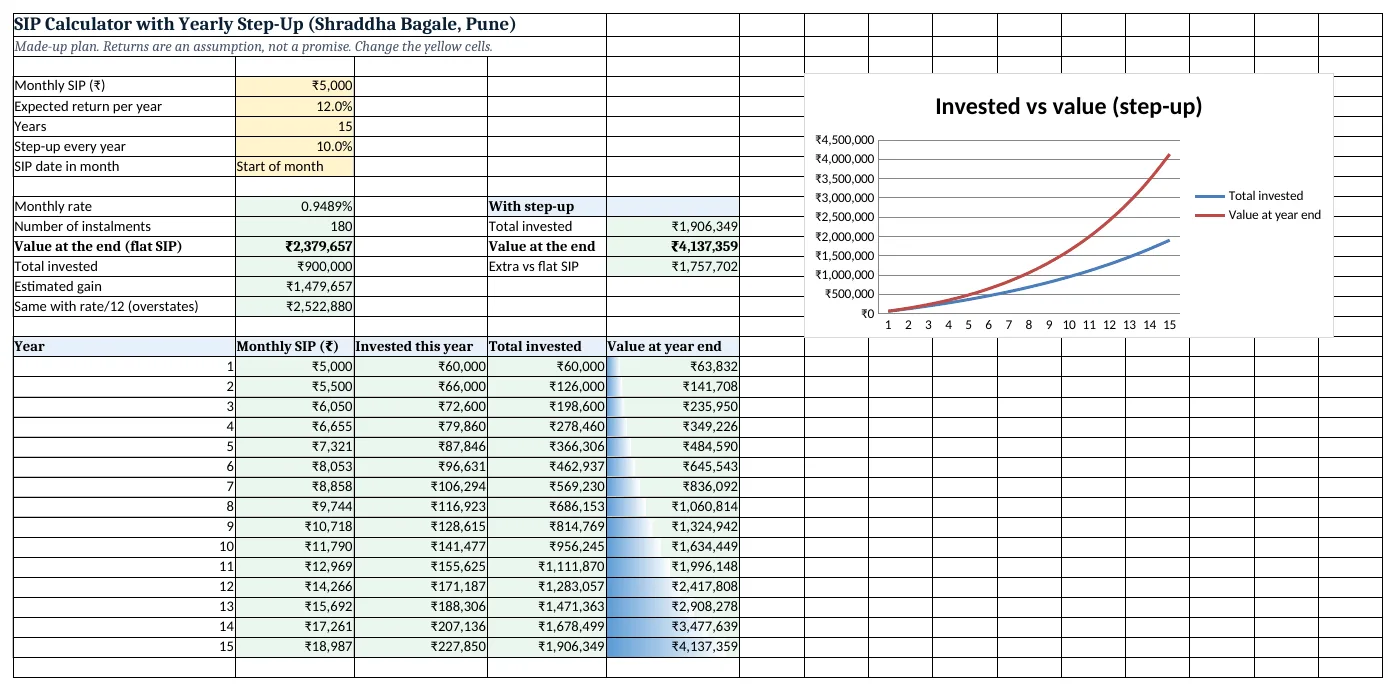Screen dimensions: 1395x690
Task: Select year 4 total invested ₹278,460
Action: coord(546,427)
